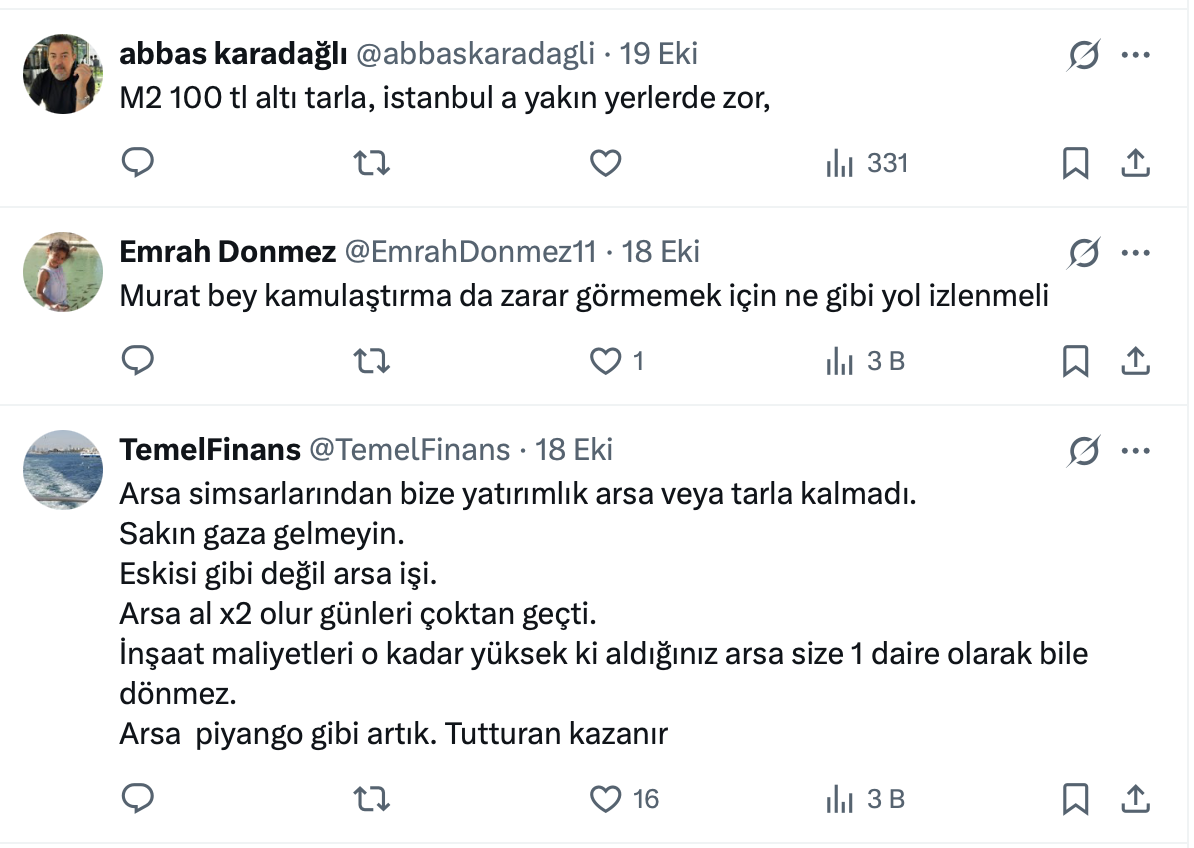This screenshot has width=1194, height=848.
Task: Retweet abbas karadağlı's post about tarla
Action: pyautogui.click(x=372, y=163)
